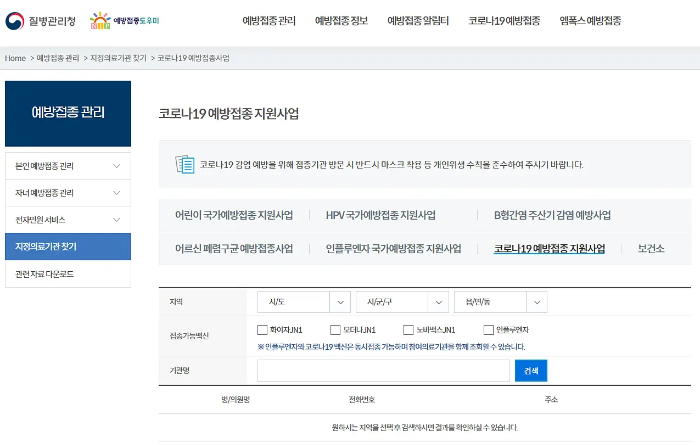Click the 접종가능백신 row label
The image size is (700, 445).
pyautogui.click(x=189, y=336)
